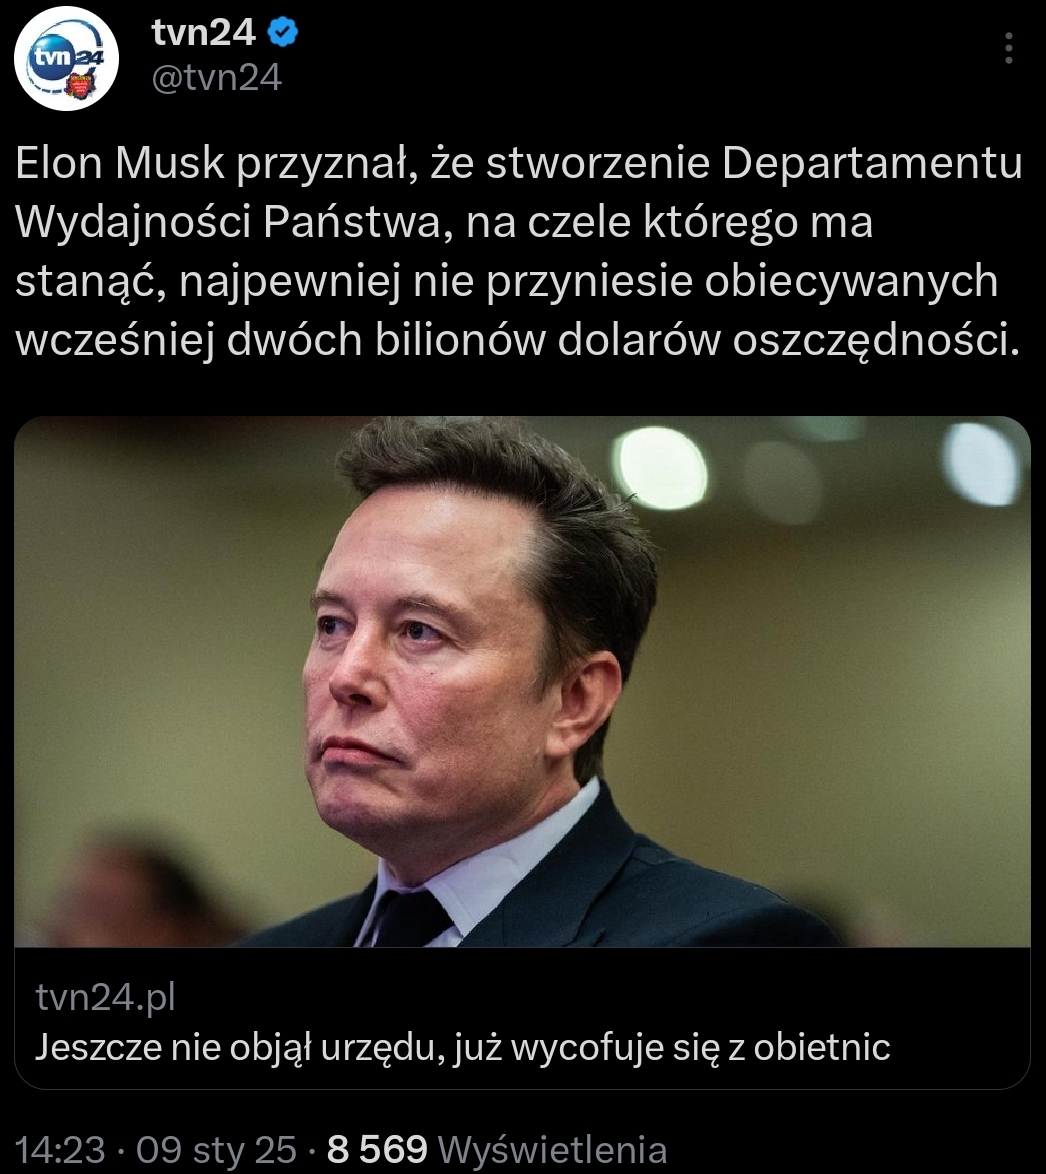Click the 14:23 timestamp
The height and width of the screenshot is (1174, 1046).
tap(60, 1149)
